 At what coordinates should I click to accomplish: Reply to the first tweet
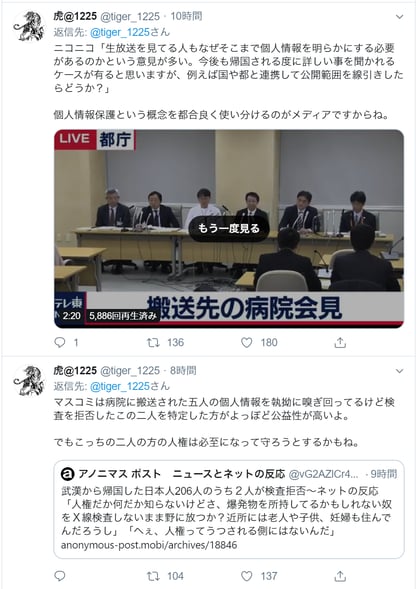tap(60, 342)
